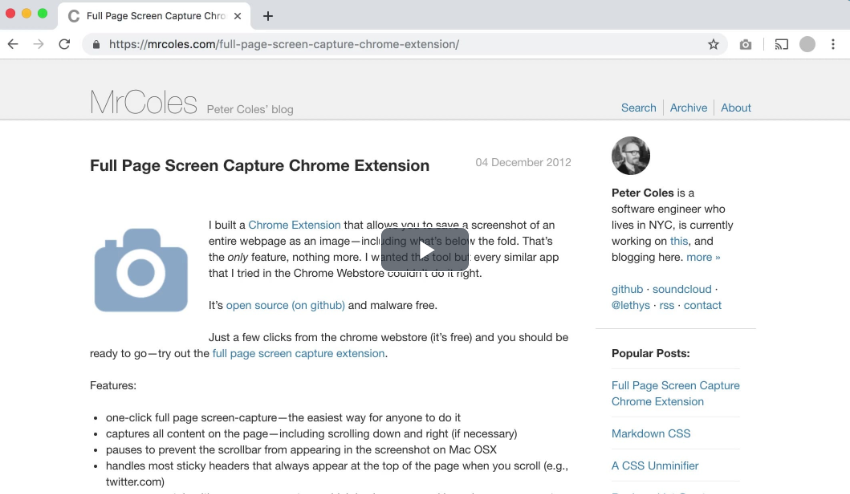Click the captures all content bullet
The image size is (850, 494).
(x=312, y=434)
